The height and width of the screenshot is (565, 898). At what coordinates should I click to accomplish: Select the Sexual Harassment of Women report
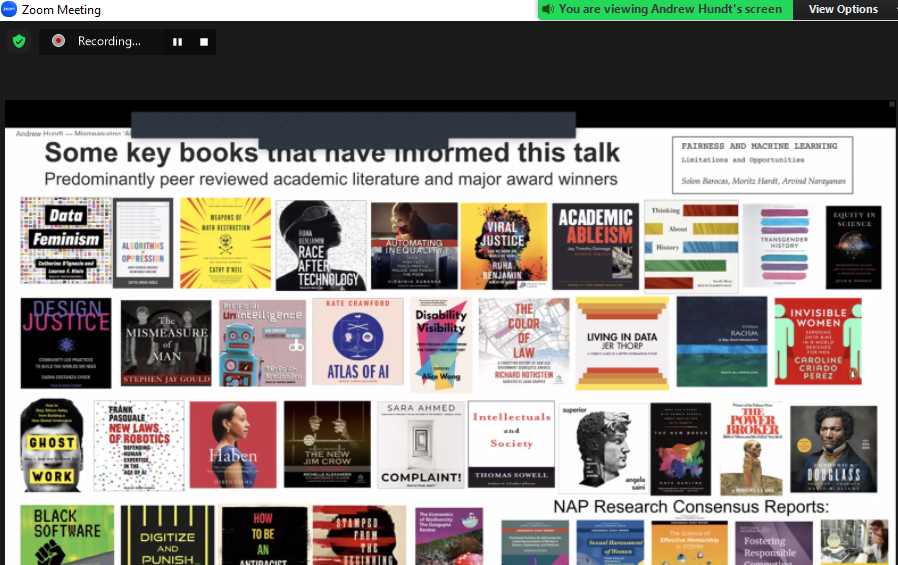(x=610, y=543)
